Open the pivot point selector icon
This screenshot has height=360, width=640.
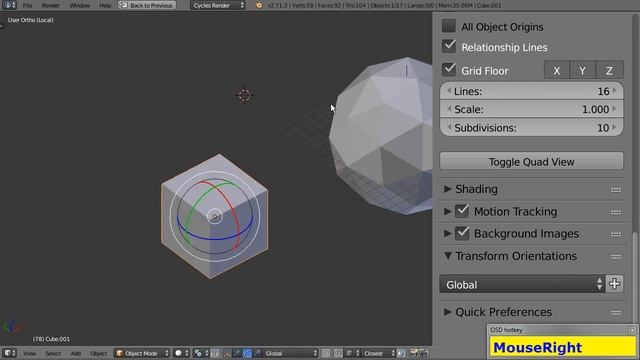tap(201, 353)
